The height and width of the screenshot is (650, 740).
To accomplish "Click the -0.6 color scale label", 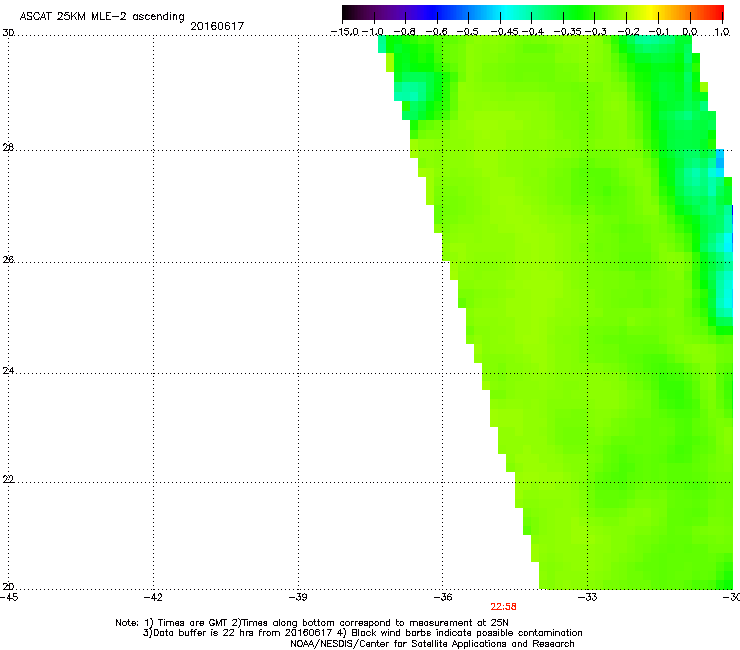I will tap(437, 32).
